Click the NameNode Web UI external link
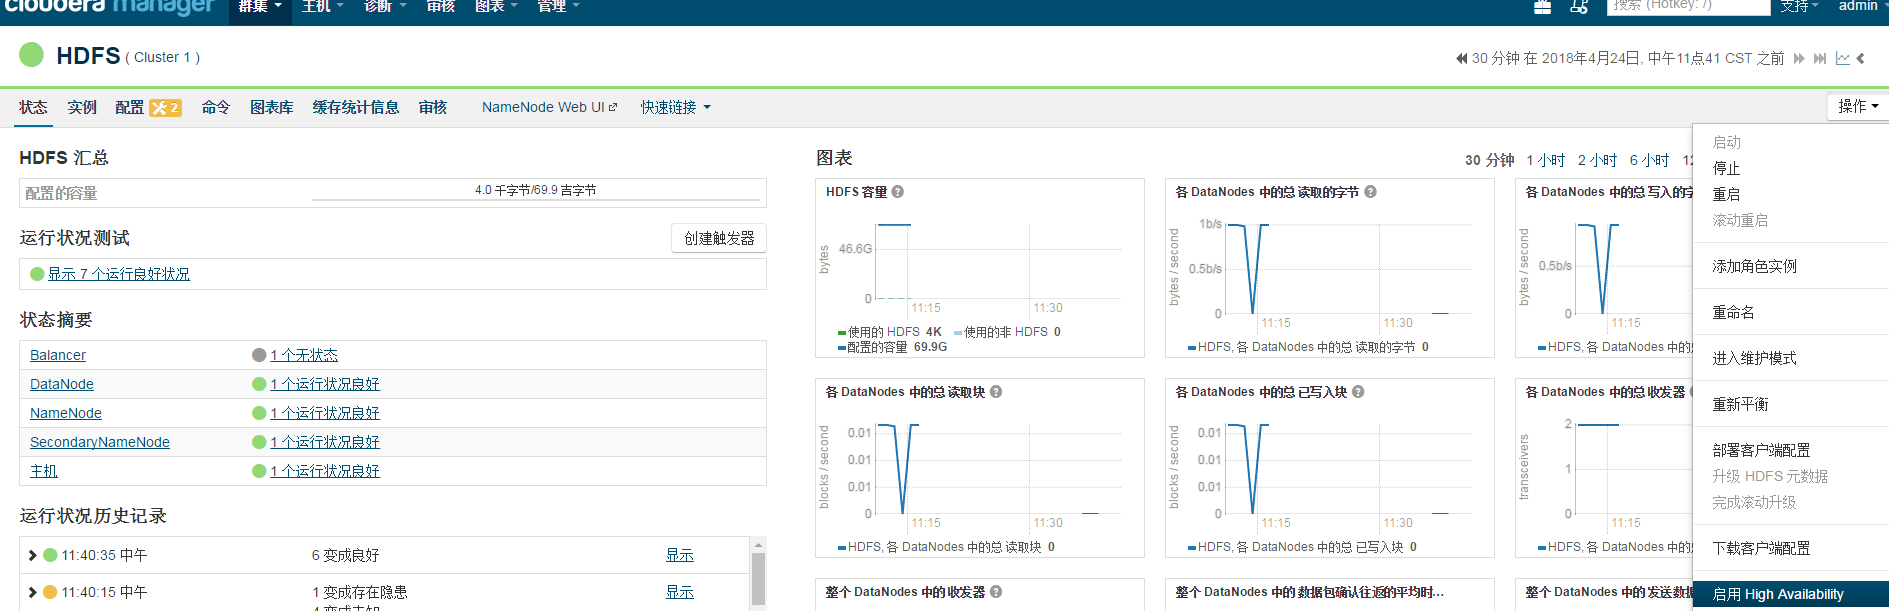The image size is (1889, 611). coord(550,107)
